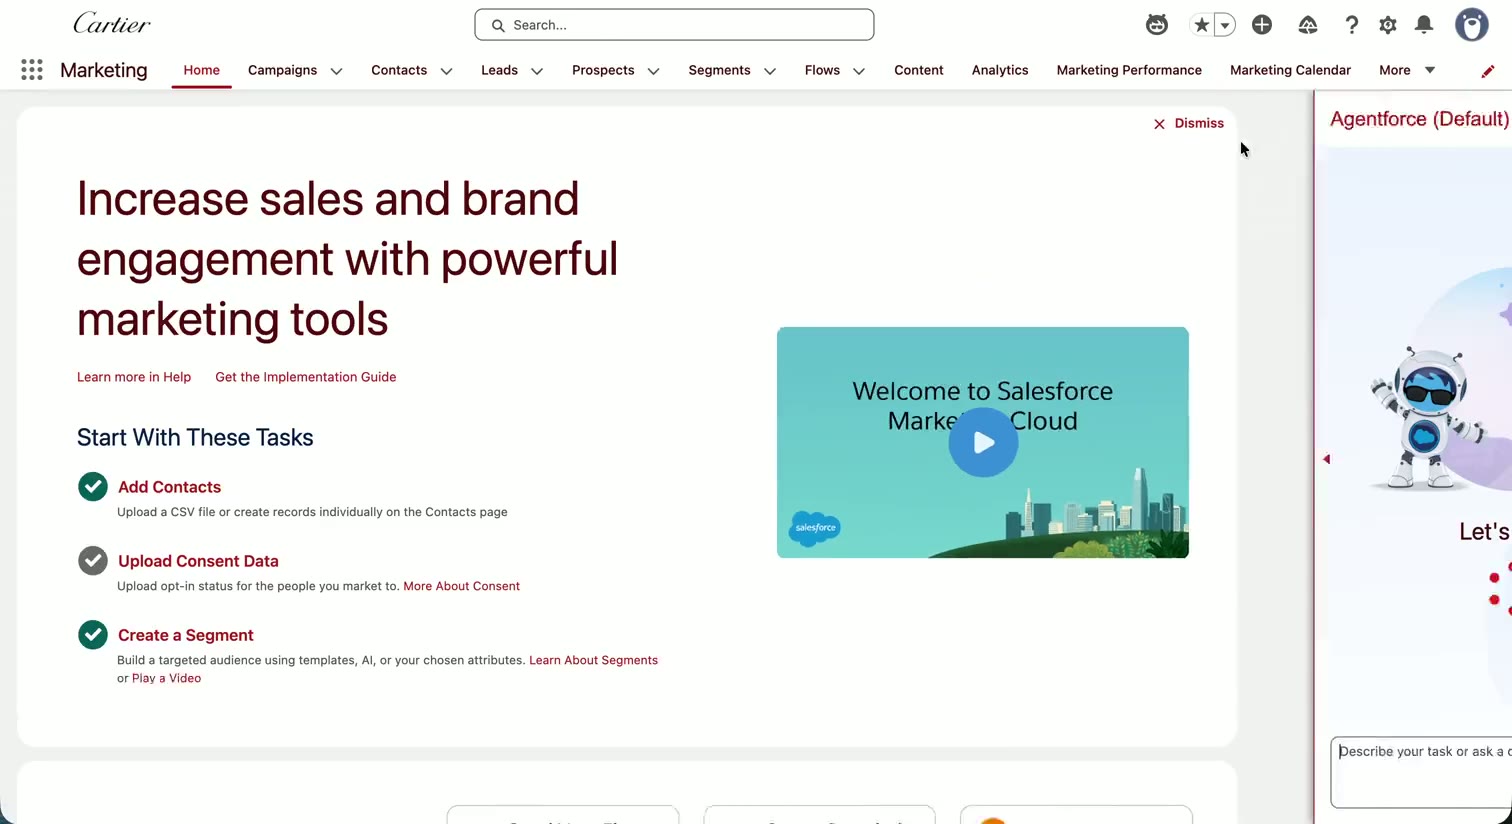The height and width of the screenshot is (824, 1512).
Task: Click the Start With These Tasks heading
Action: pyautogui.click(x=195, y=437)
